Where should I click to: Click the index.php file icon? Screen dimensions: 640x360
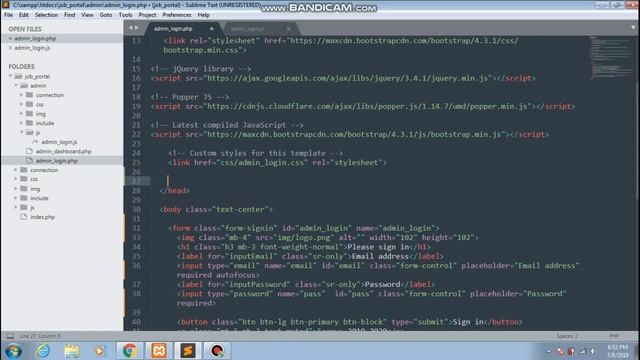(x=24, y=217)
